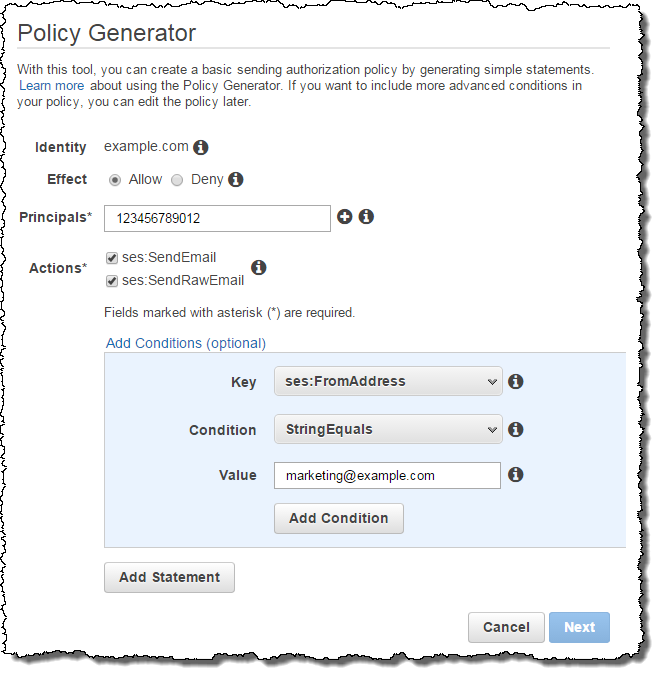Open the Key dropdown showing ses:FromAddress

(387, 381)
